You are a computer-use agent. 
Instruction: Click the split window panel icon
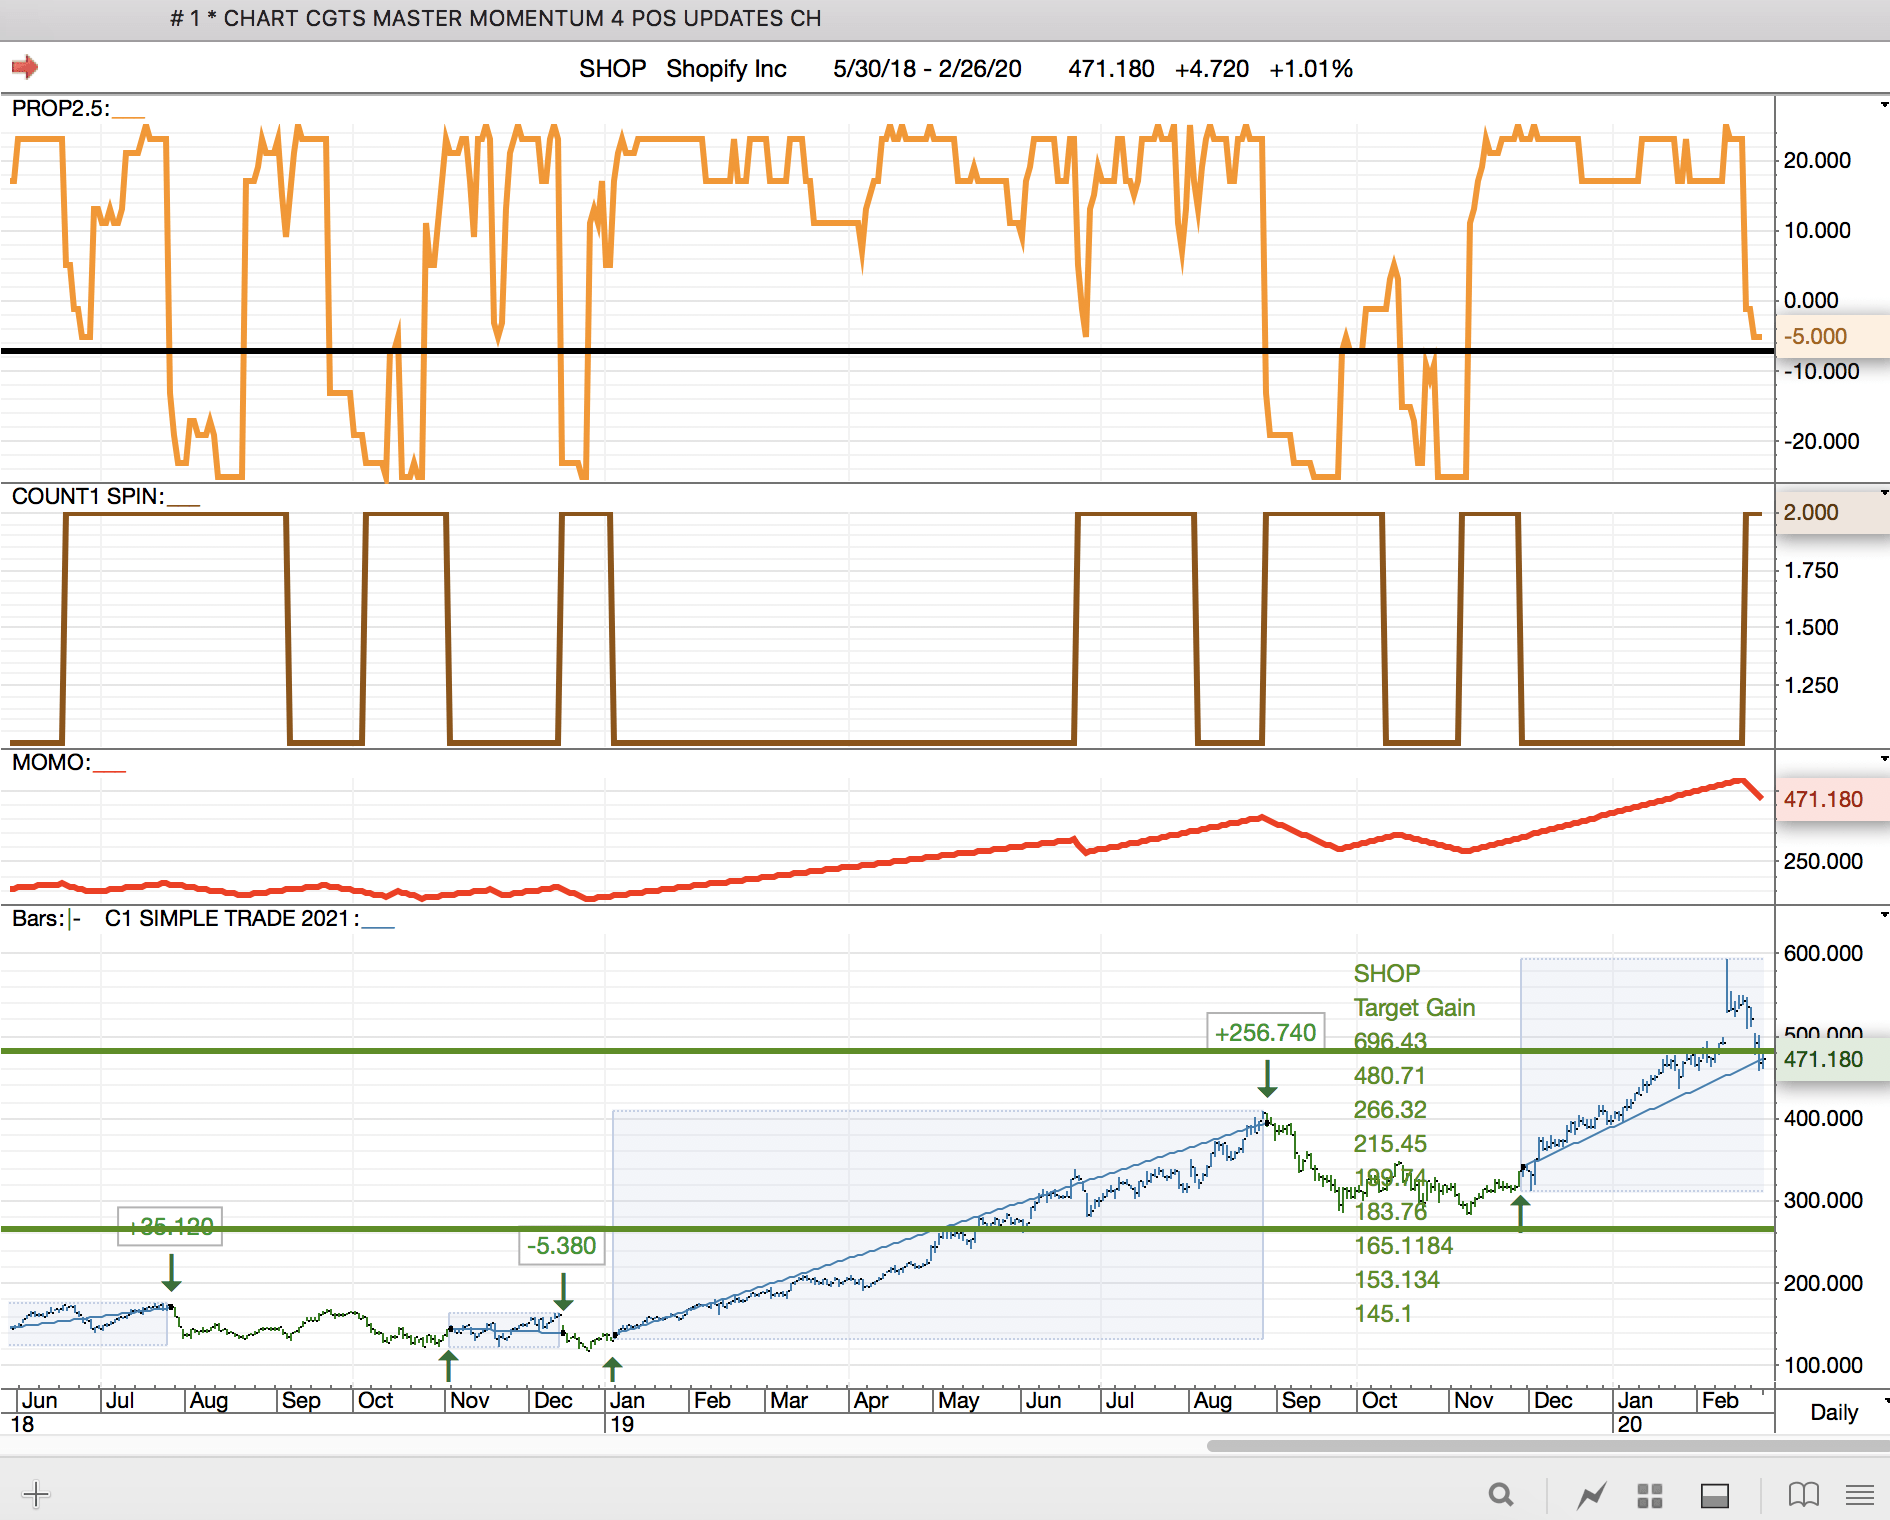click(x=1715, y=1495)
